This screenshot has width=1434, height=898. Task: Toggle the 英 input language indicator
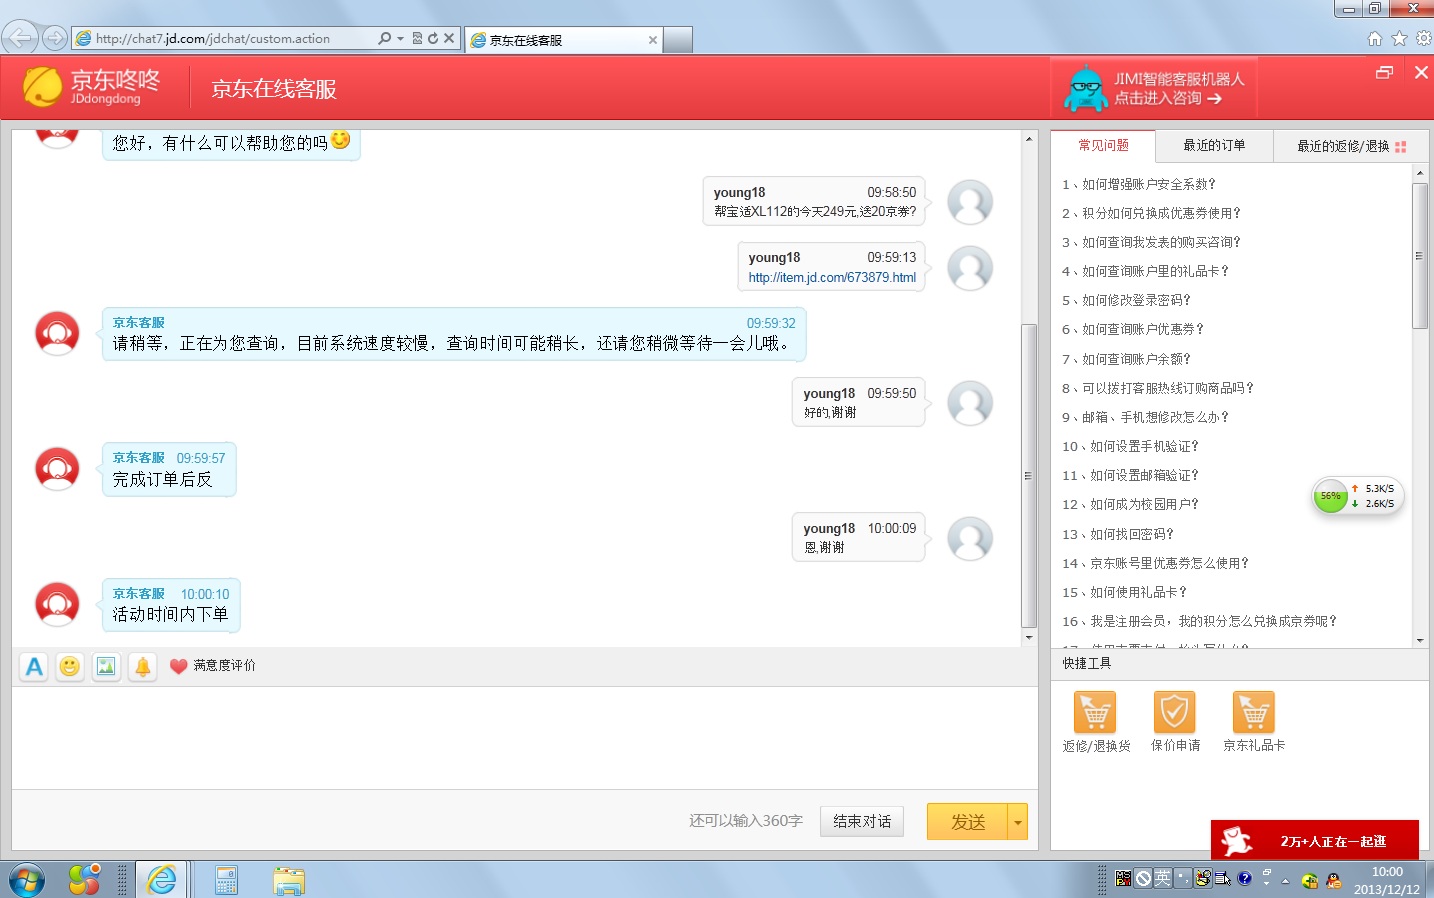tap(1162, 878)
